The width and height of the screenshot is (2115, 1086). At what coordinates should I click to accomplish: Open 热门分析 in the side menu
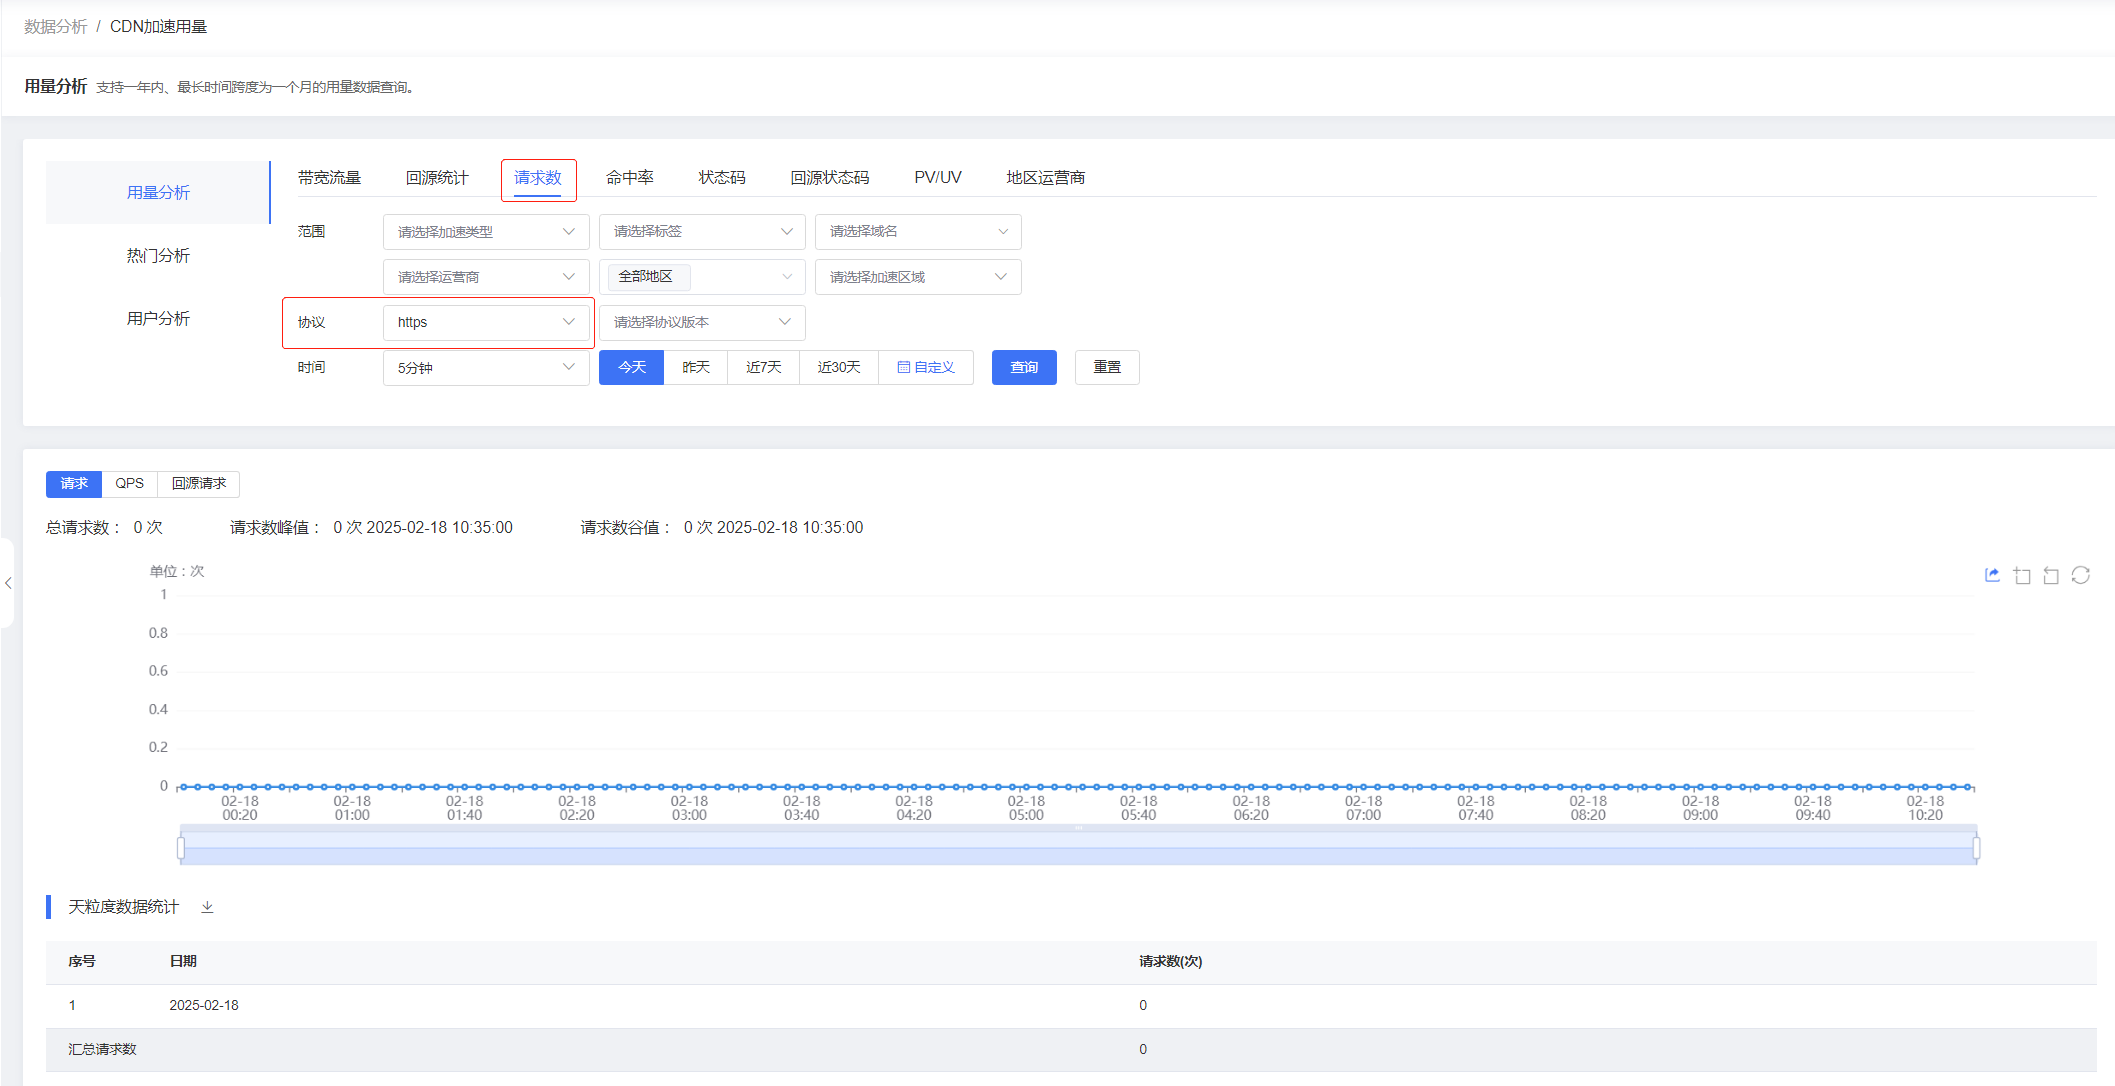point(158,255)
